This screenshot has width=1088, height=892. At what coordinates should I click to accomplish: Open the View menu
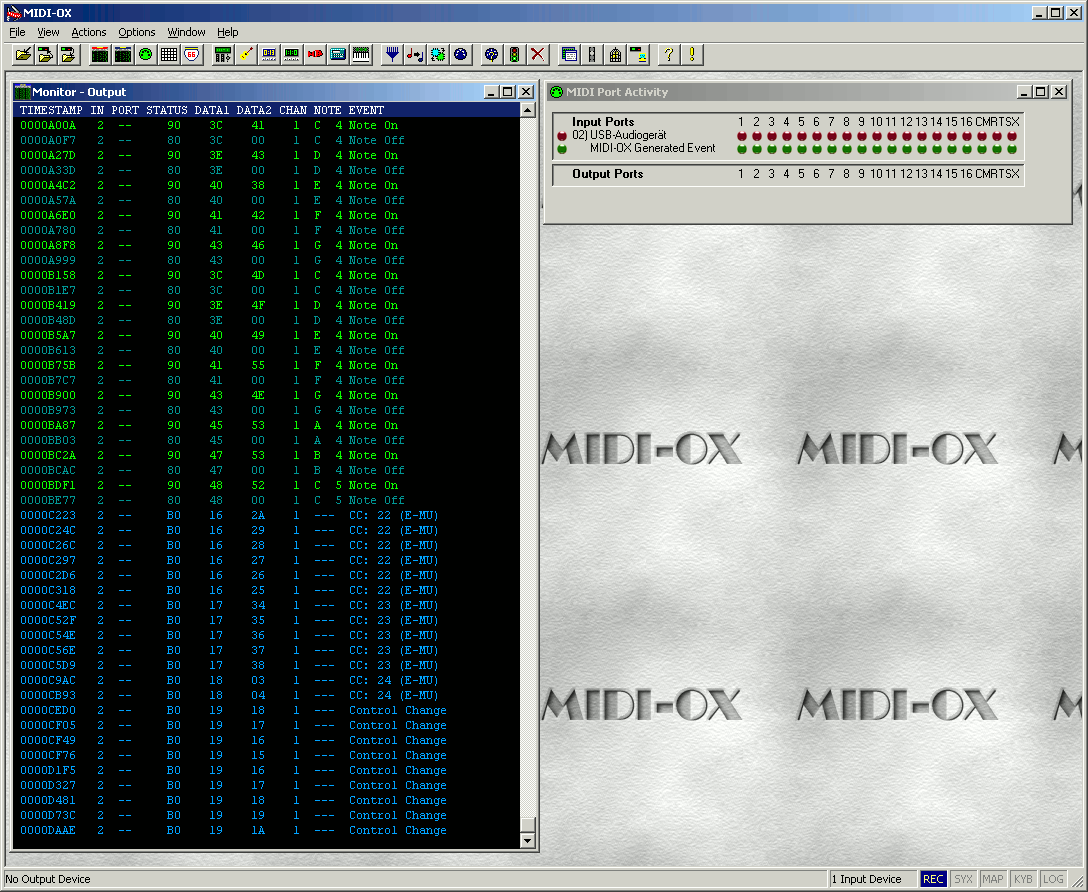pos(48,32)
